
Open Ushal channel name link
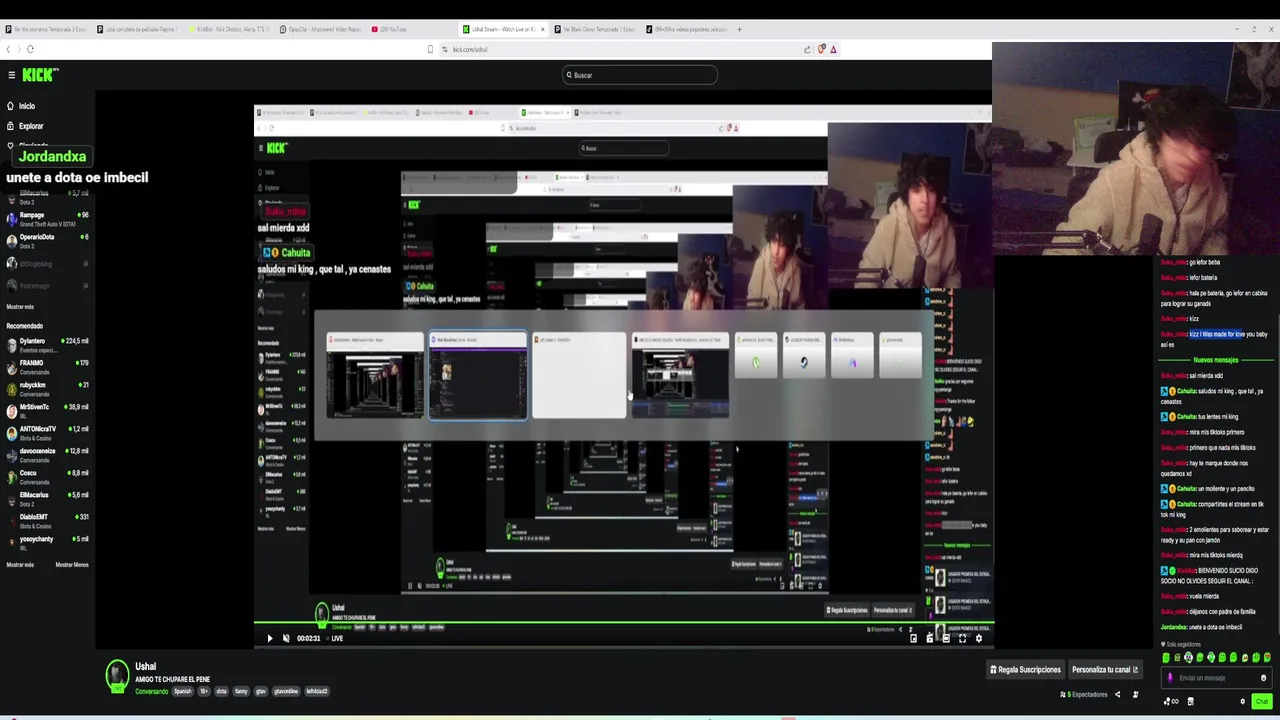(x=146, y=667)
